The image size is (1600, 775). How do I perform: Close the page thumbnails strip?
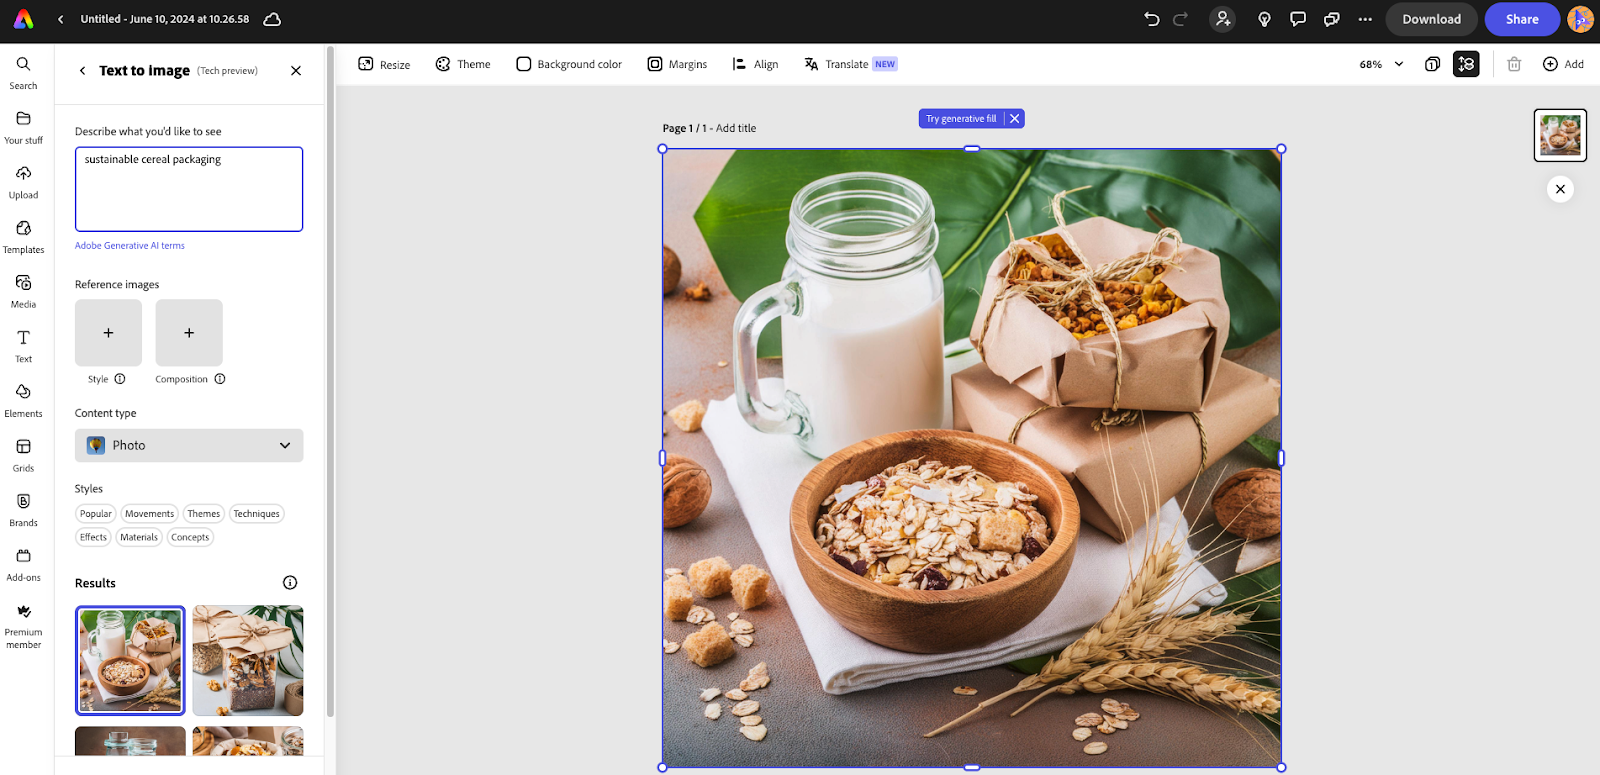[x=1560, y=189]
